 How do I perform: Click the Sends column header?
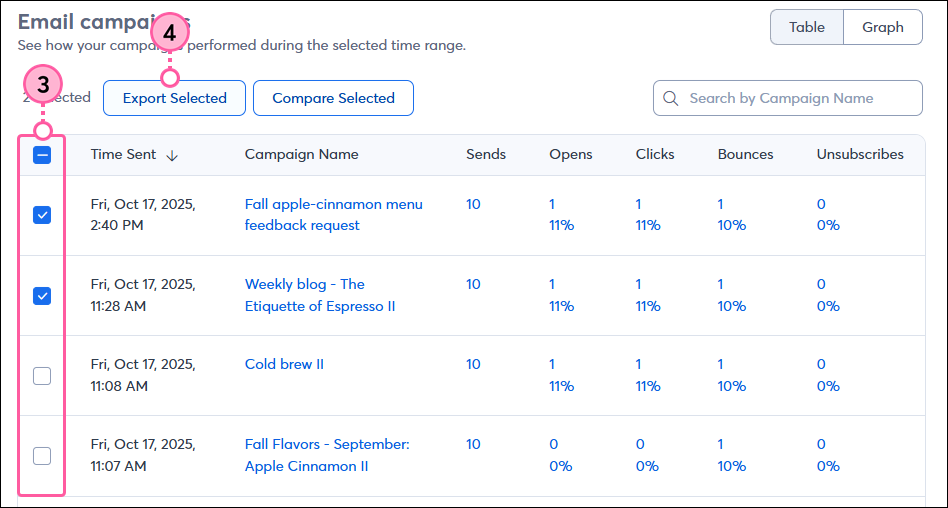486,154
